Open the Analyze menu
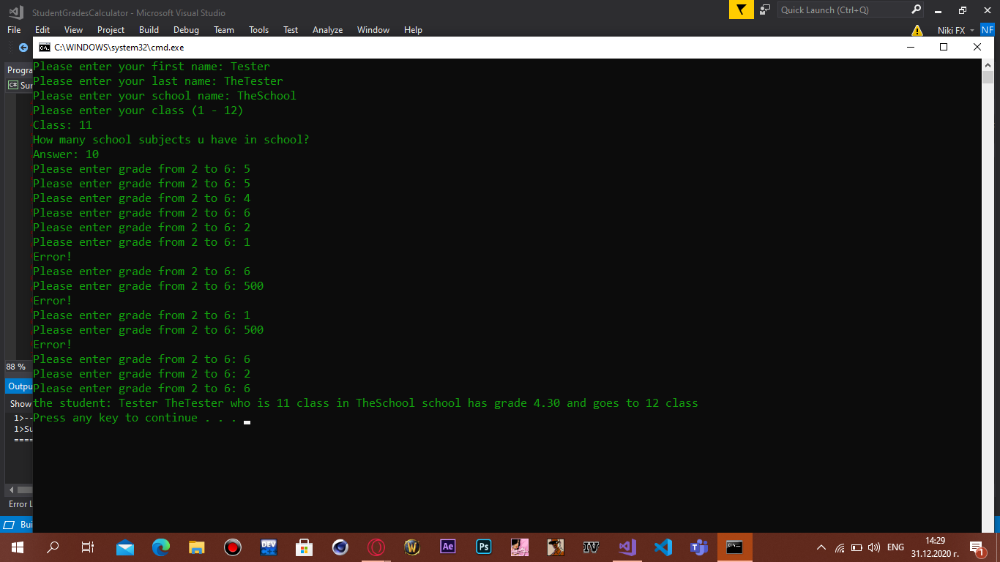Viewport: 1000px width, 562px height. pos(327,30)
